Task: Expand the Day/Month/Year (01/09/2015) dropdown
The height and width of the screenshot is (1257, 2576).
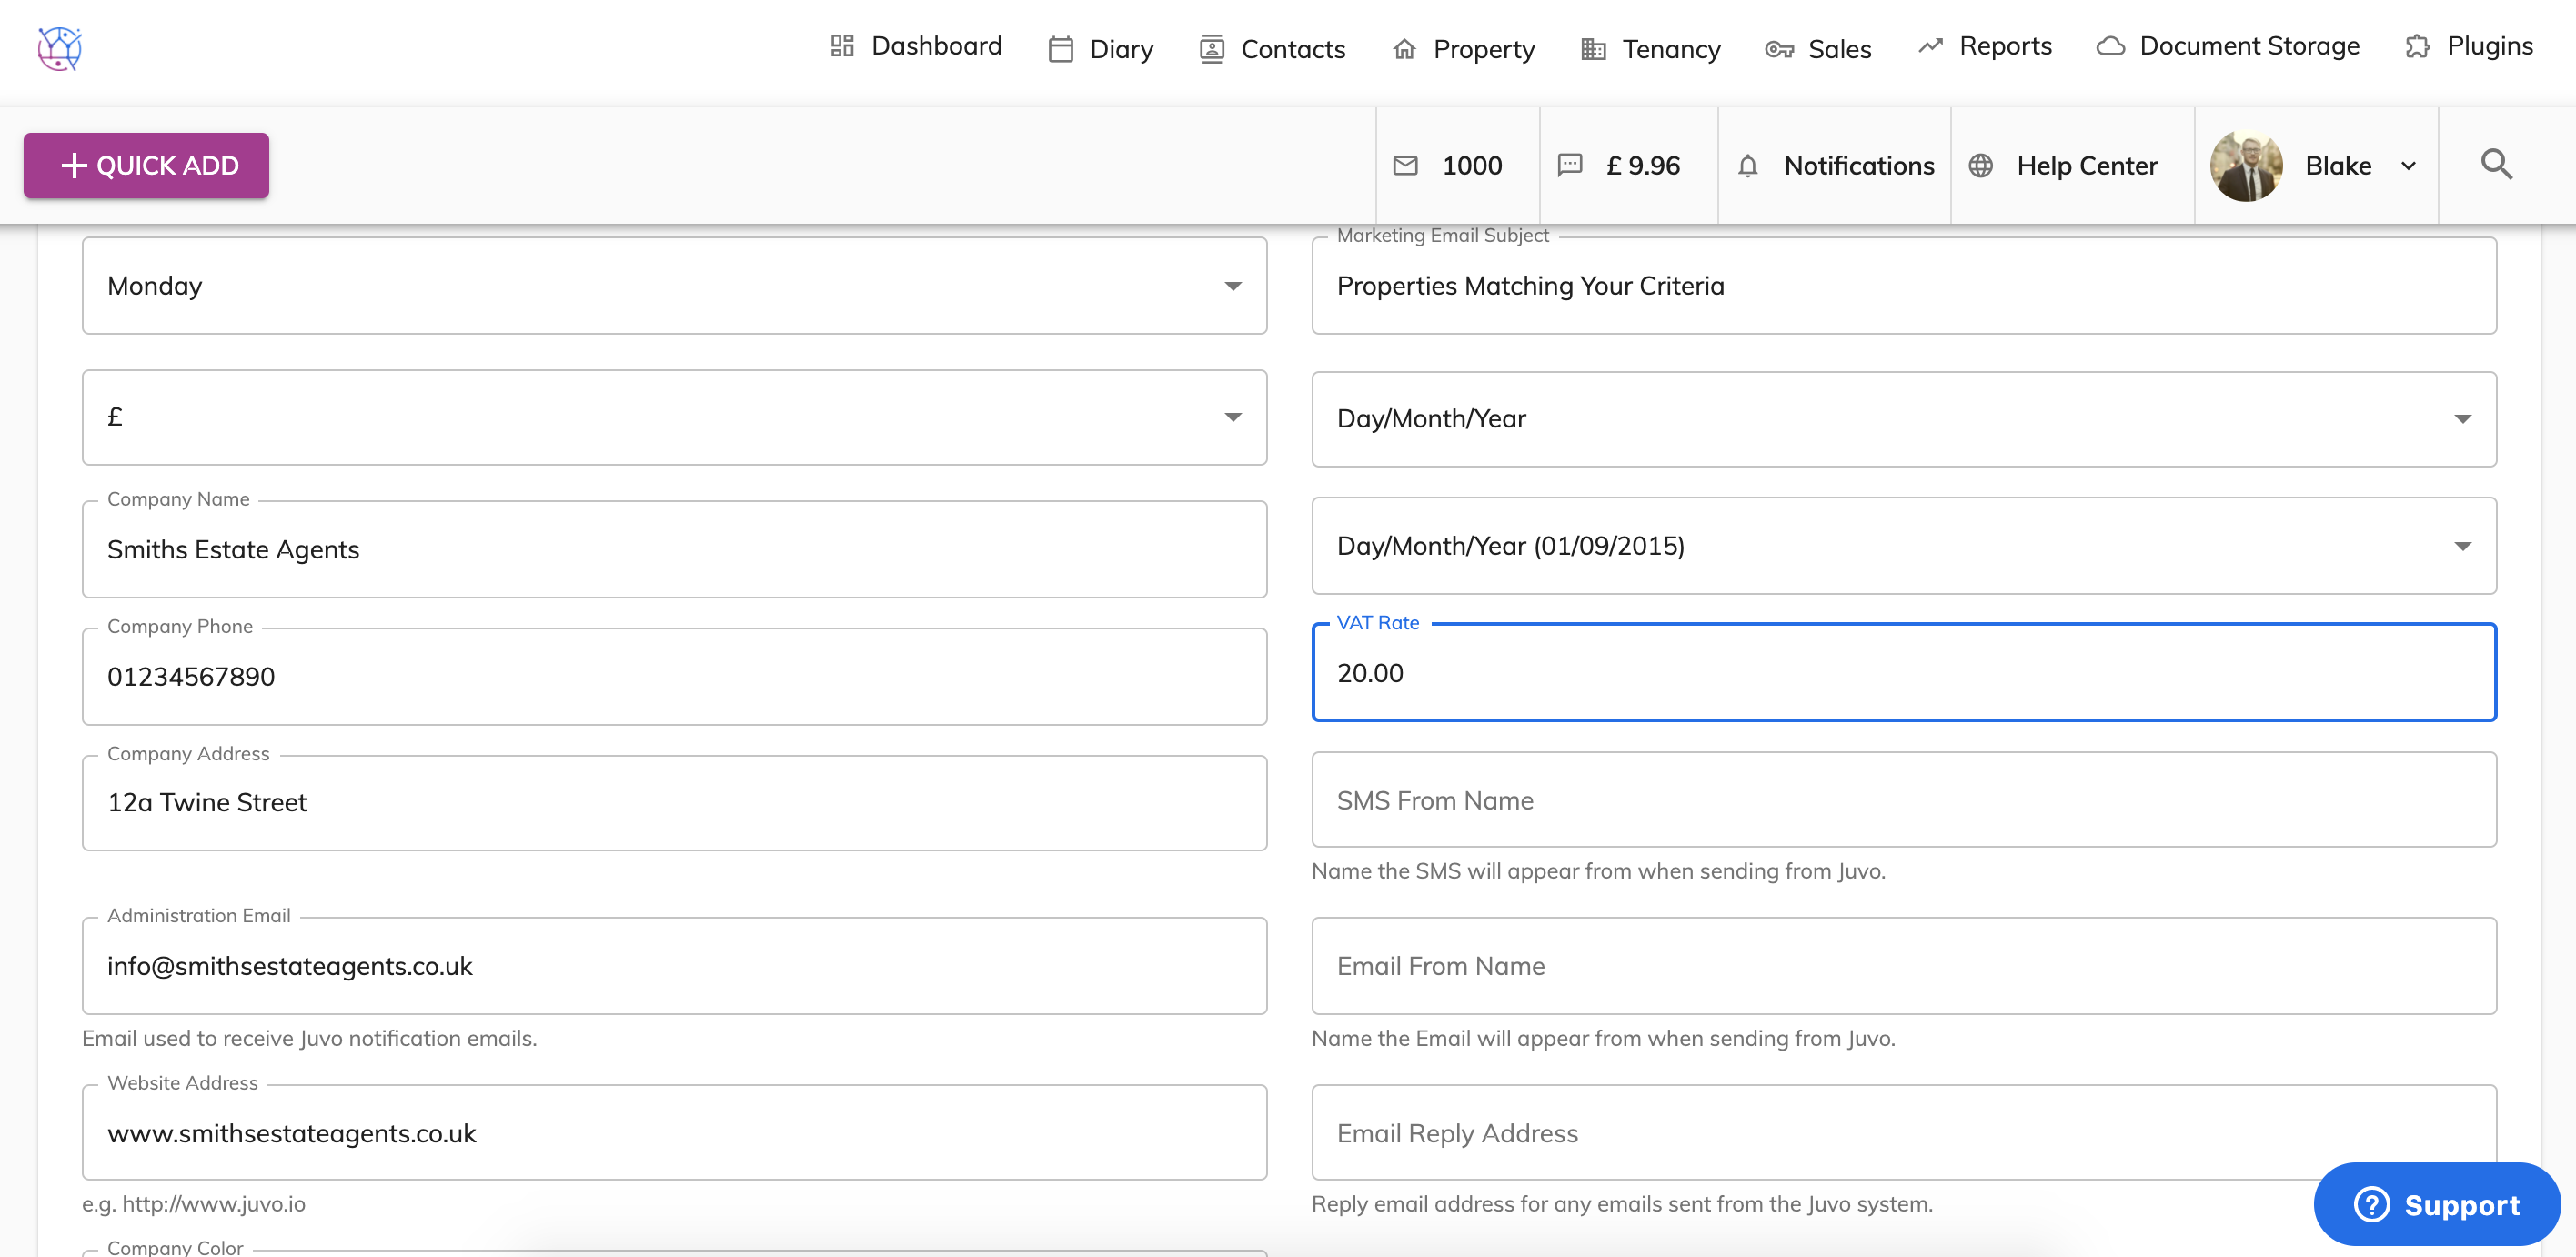Action: pos(2461,546)
